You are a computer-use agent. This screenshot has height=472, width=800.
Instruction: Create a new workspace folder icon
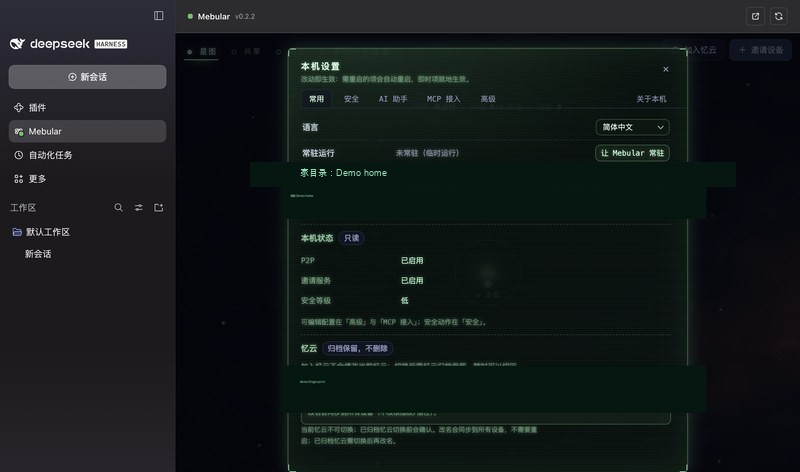click(159, 208)
